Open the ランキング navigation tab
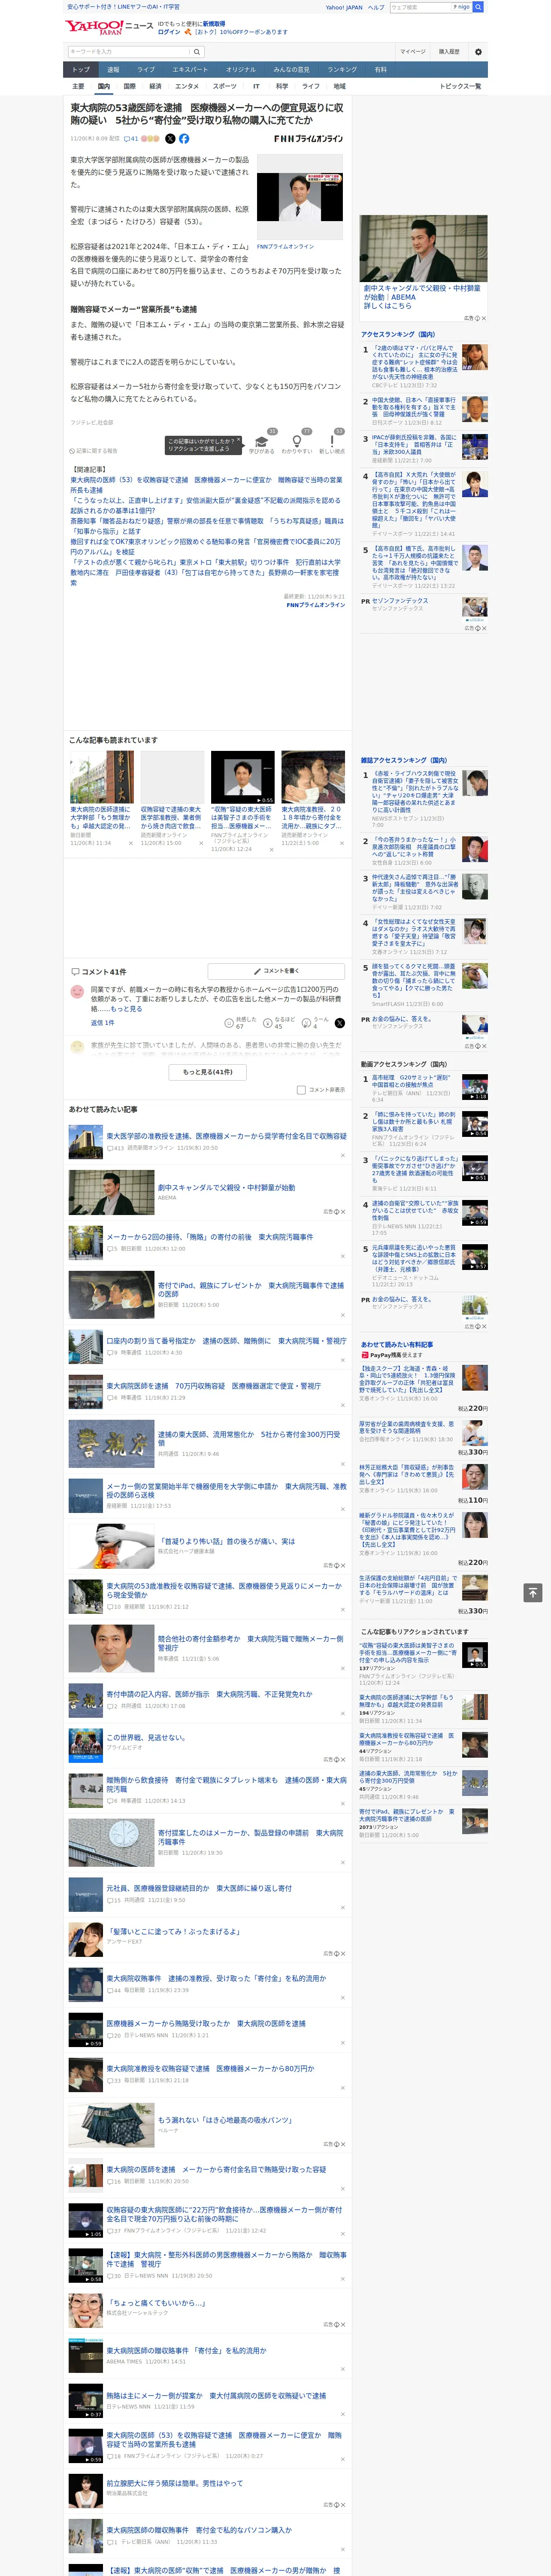The image size is (551, 2576). point(342,70)
